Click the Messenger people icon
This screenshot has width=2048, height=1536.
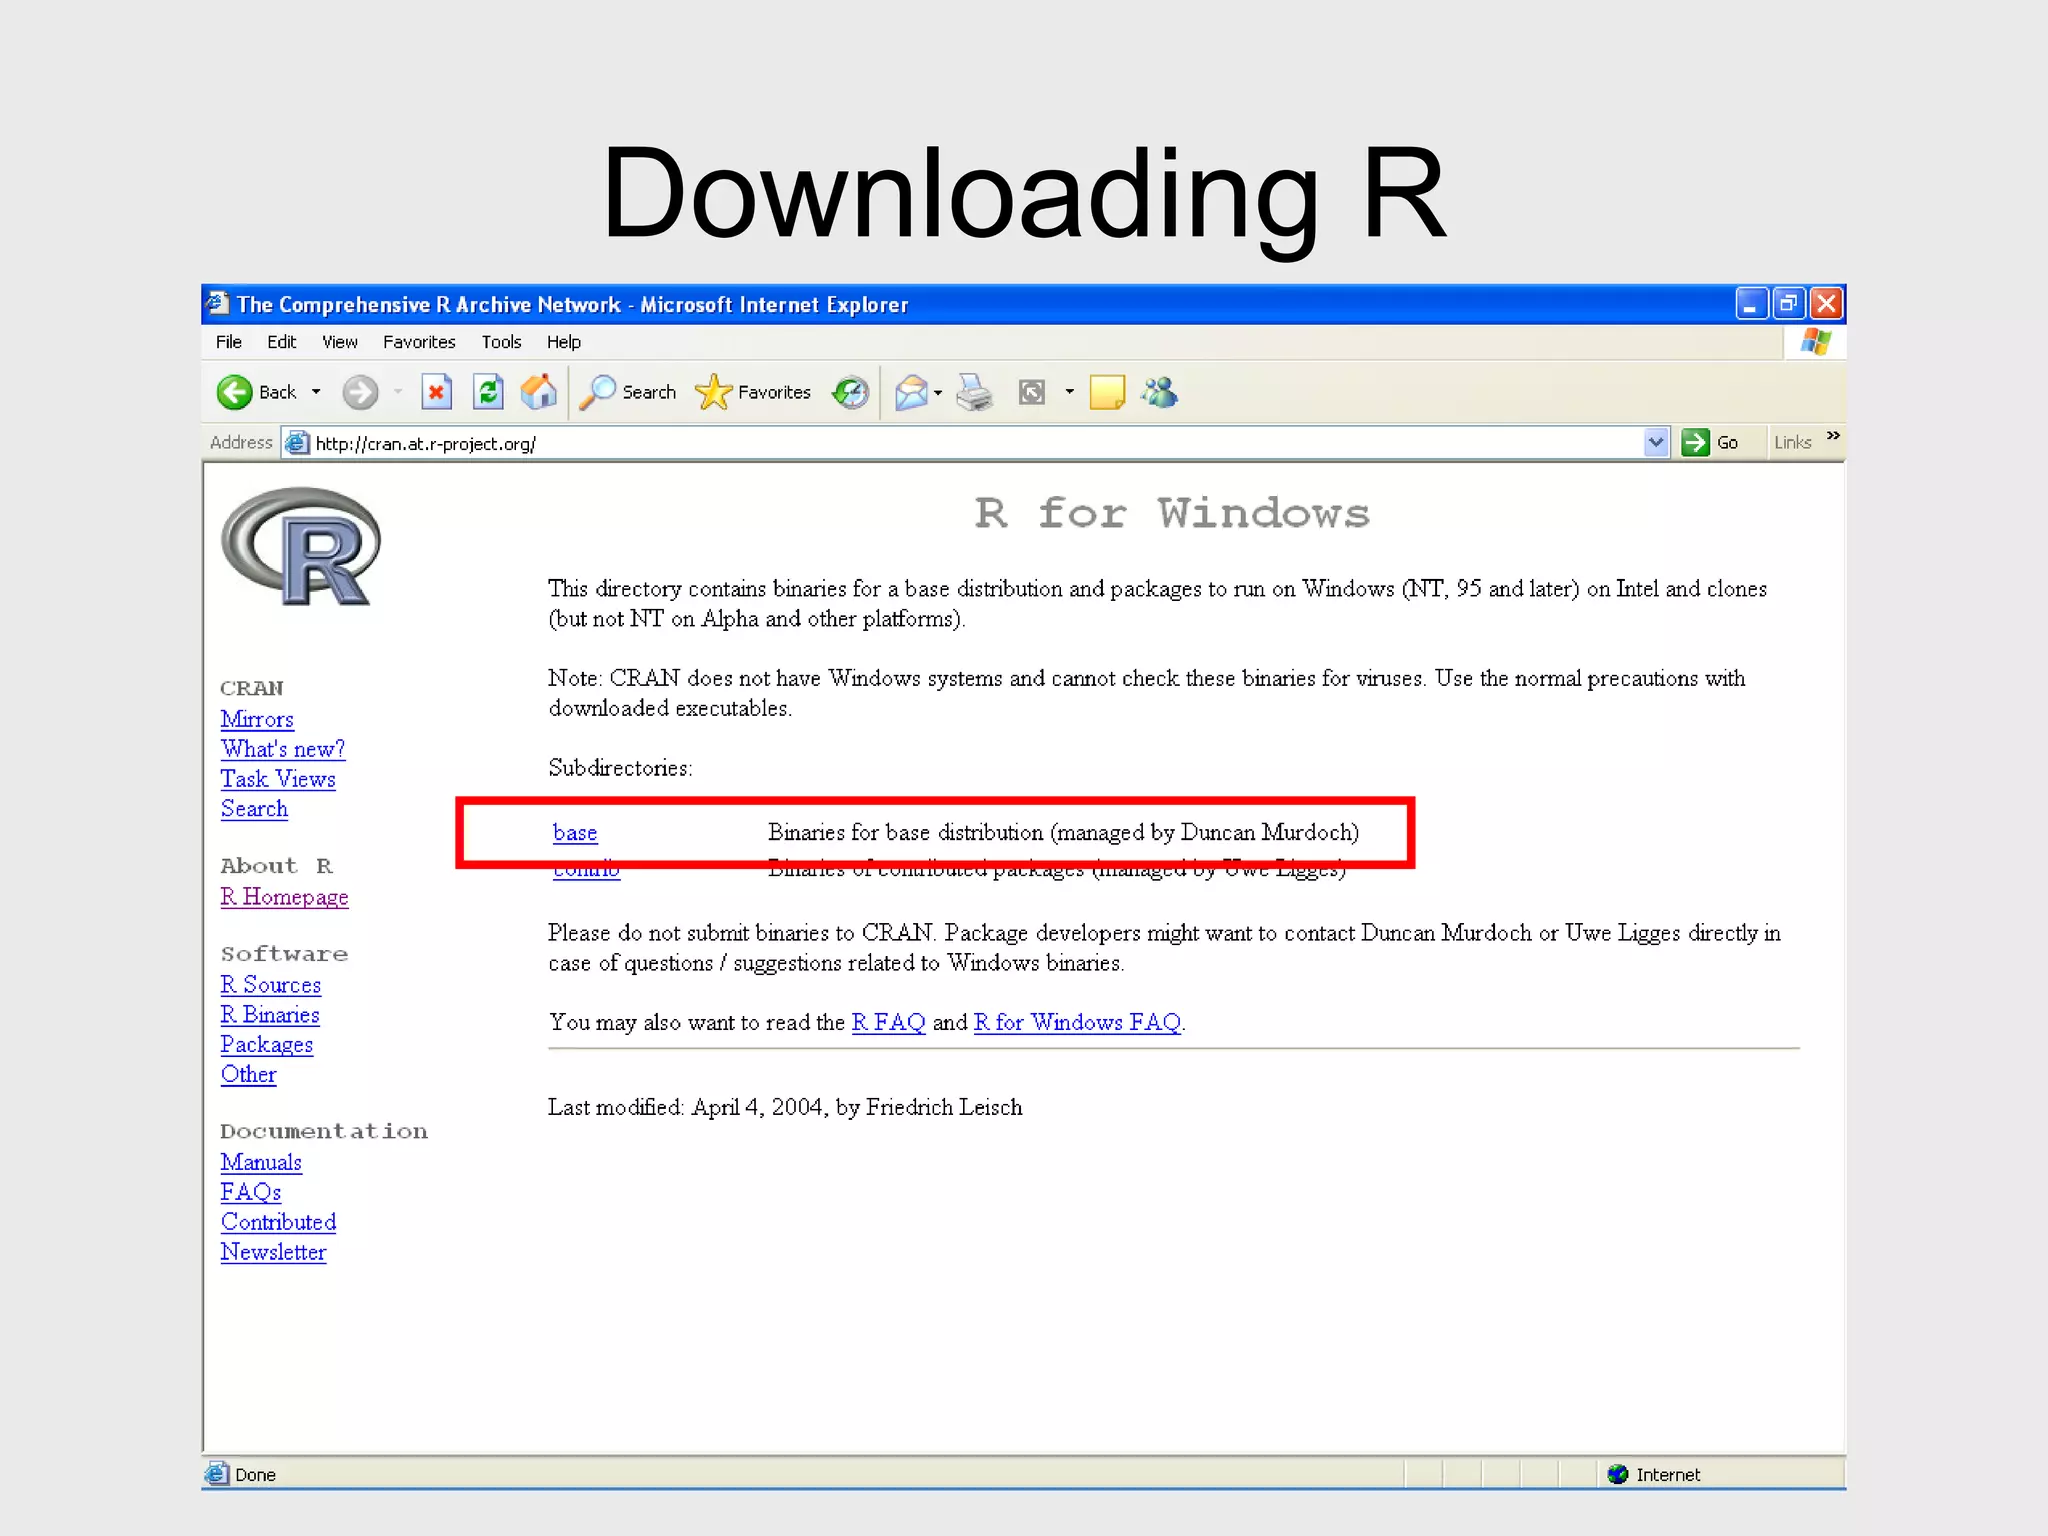pos(1160,392)
